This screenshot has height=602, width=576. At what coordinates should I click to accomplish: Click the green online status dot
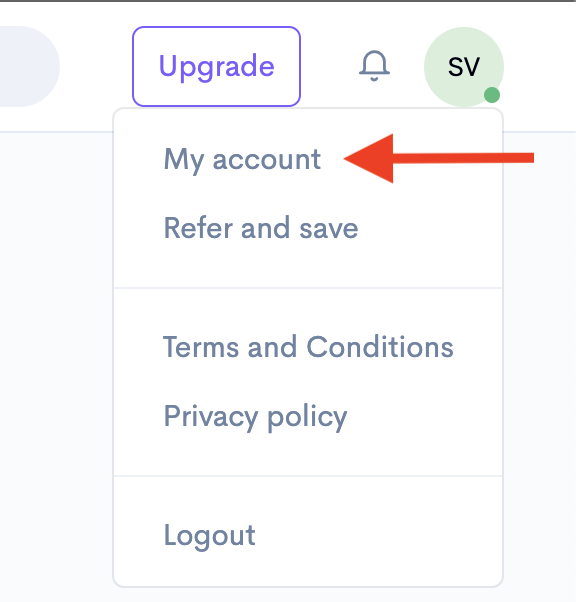point(492,95)
